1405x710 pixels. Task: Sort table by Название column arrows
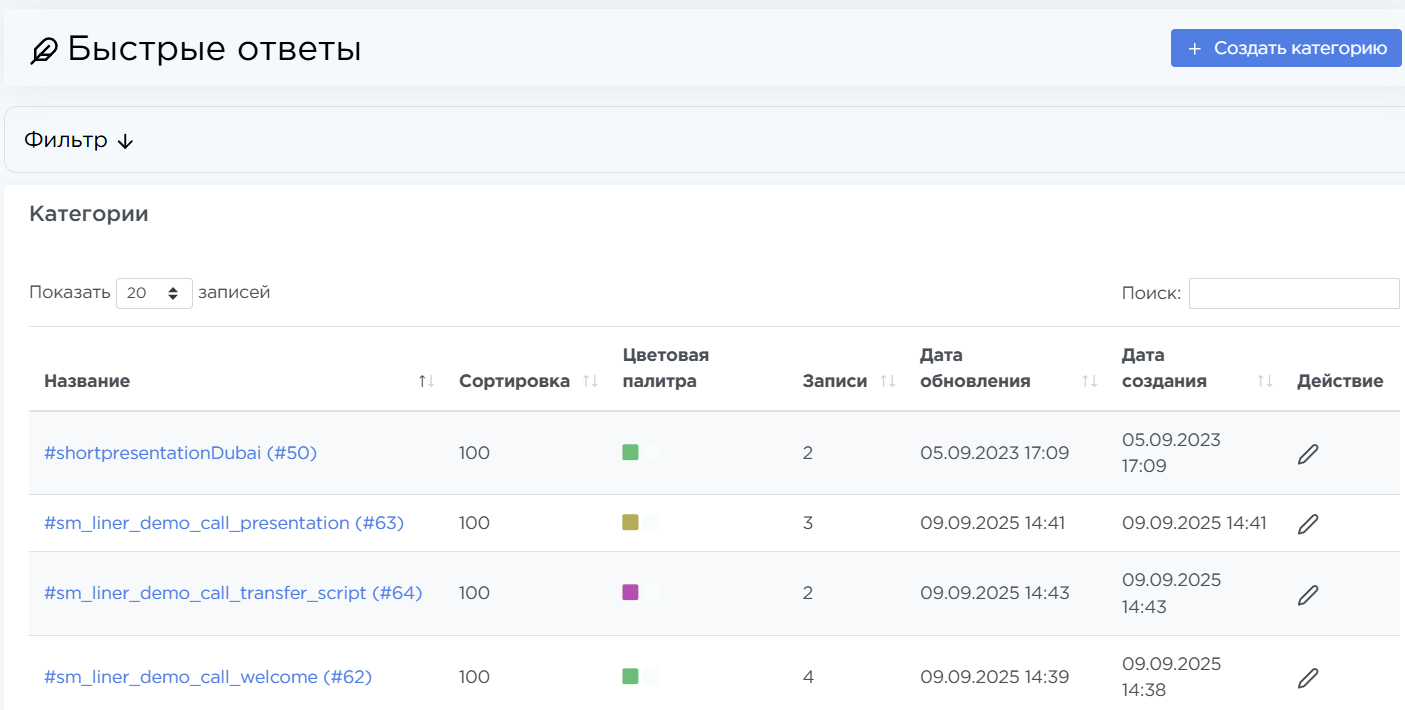click(427, 381)
